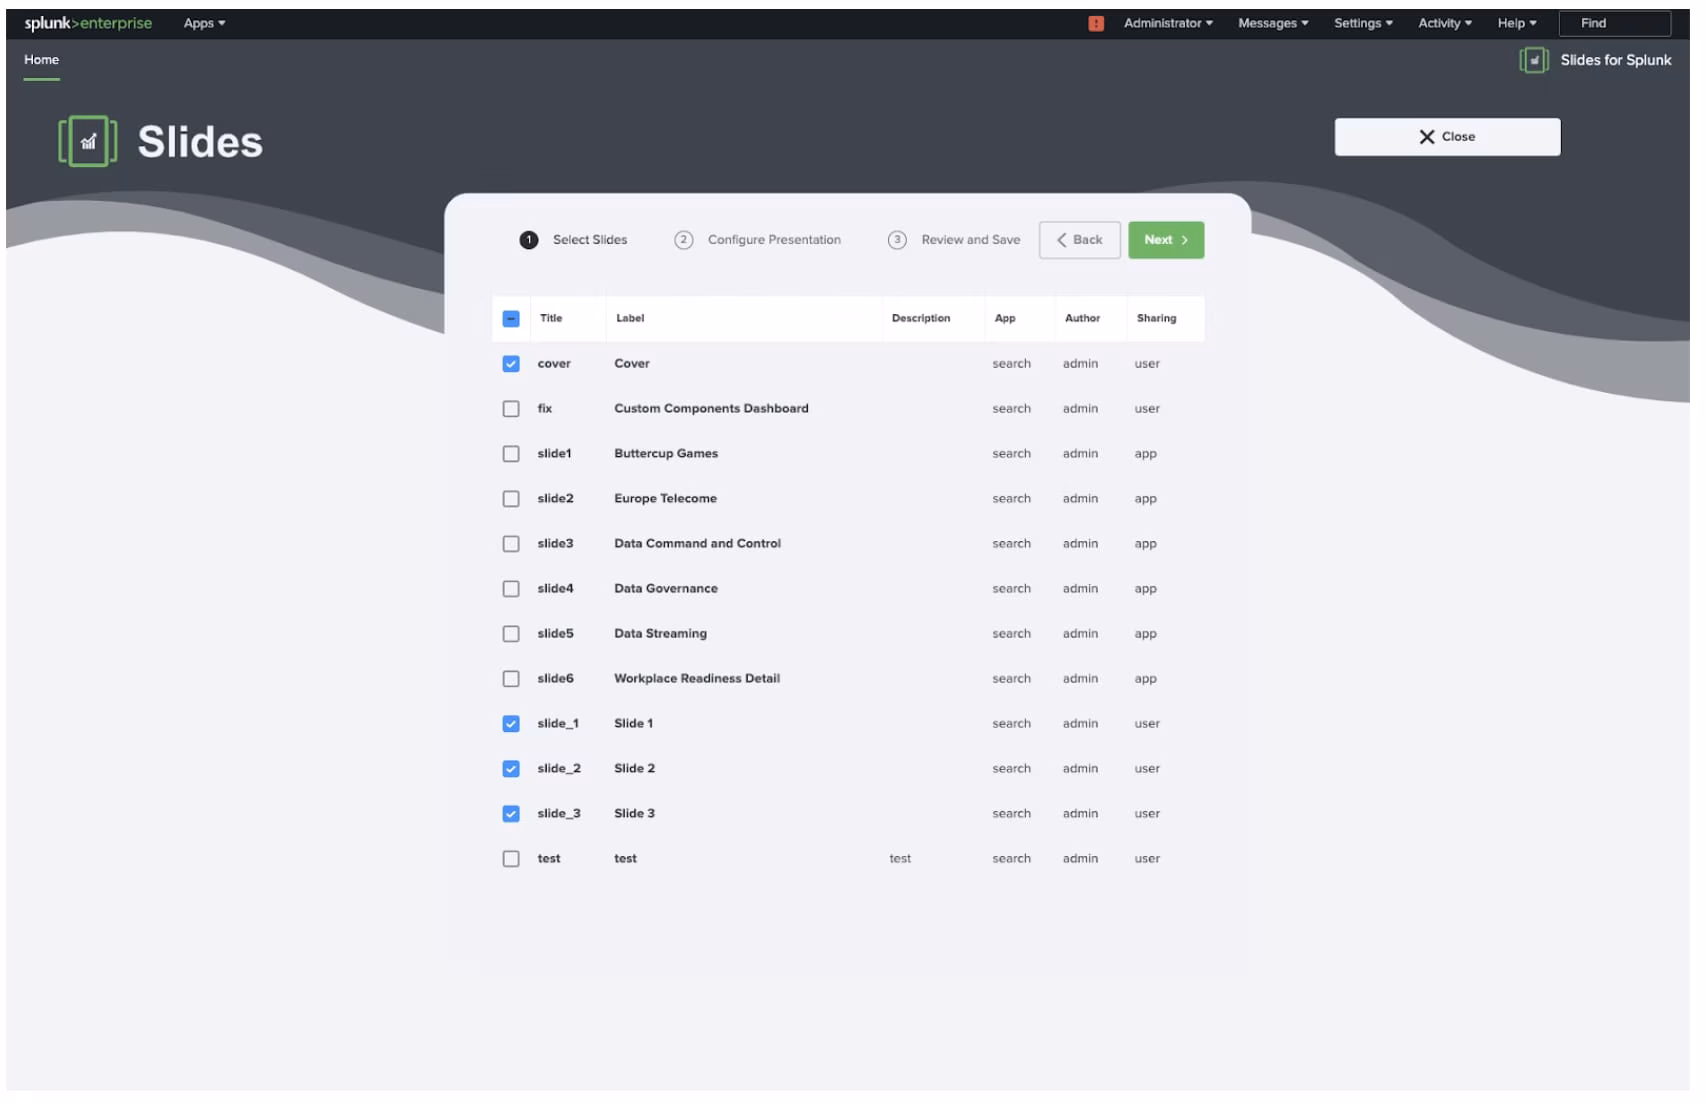Image resolution: width=1706 pixels, height=1104 pixels.
Task: Click the splunk>enterprise logo
Action: tap(88, 23)
